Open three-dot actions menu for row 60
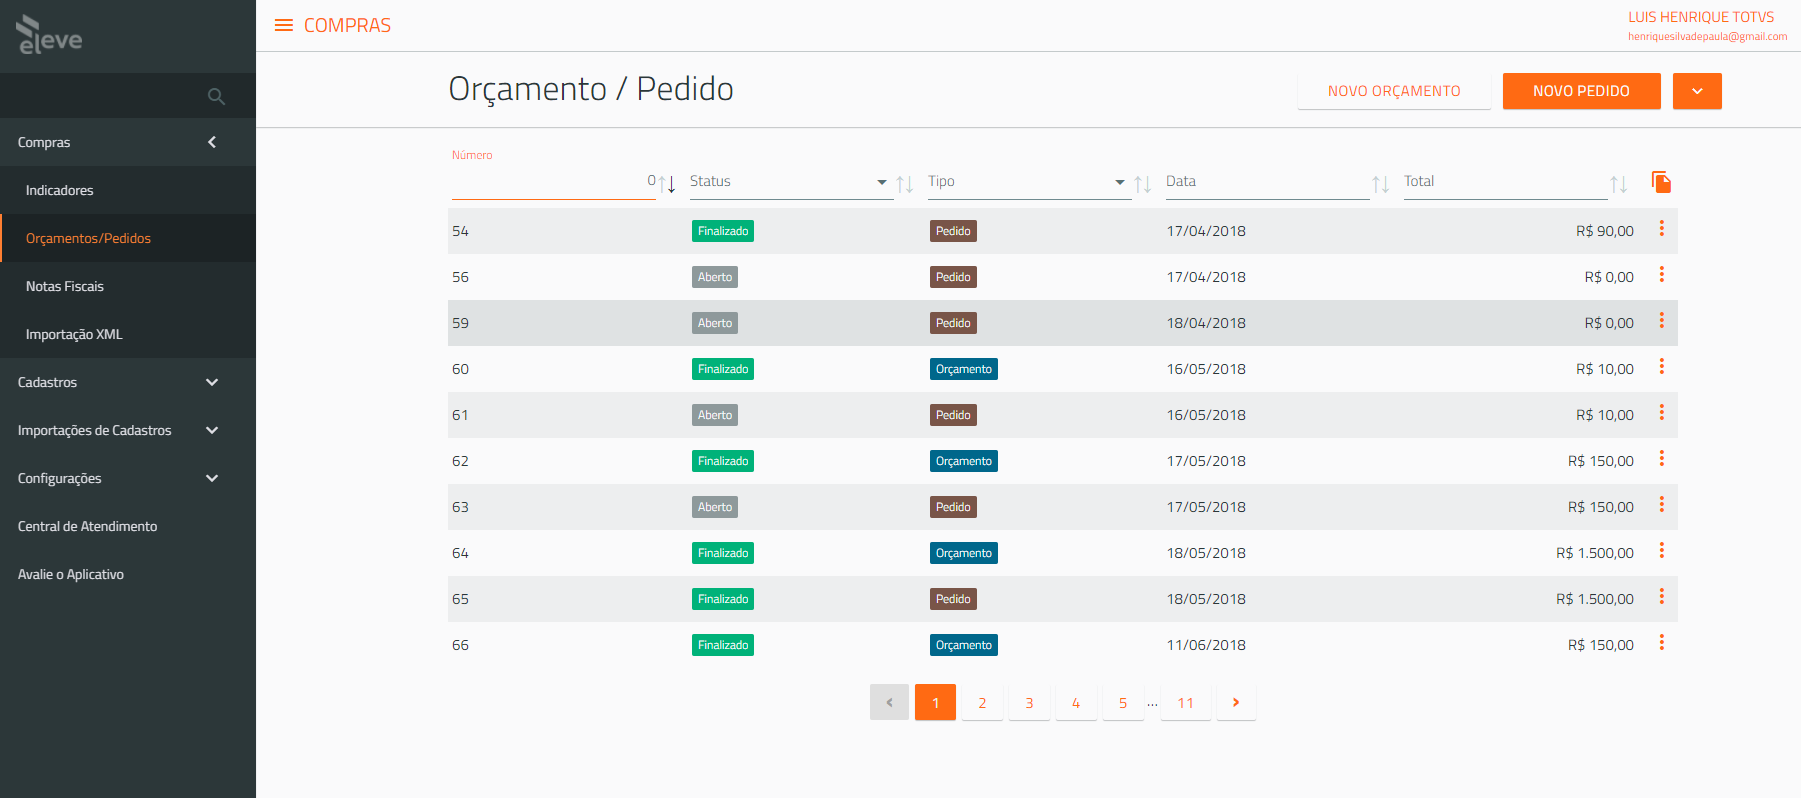This screenshot has width=1801, height=798. tap(1661, 367)
